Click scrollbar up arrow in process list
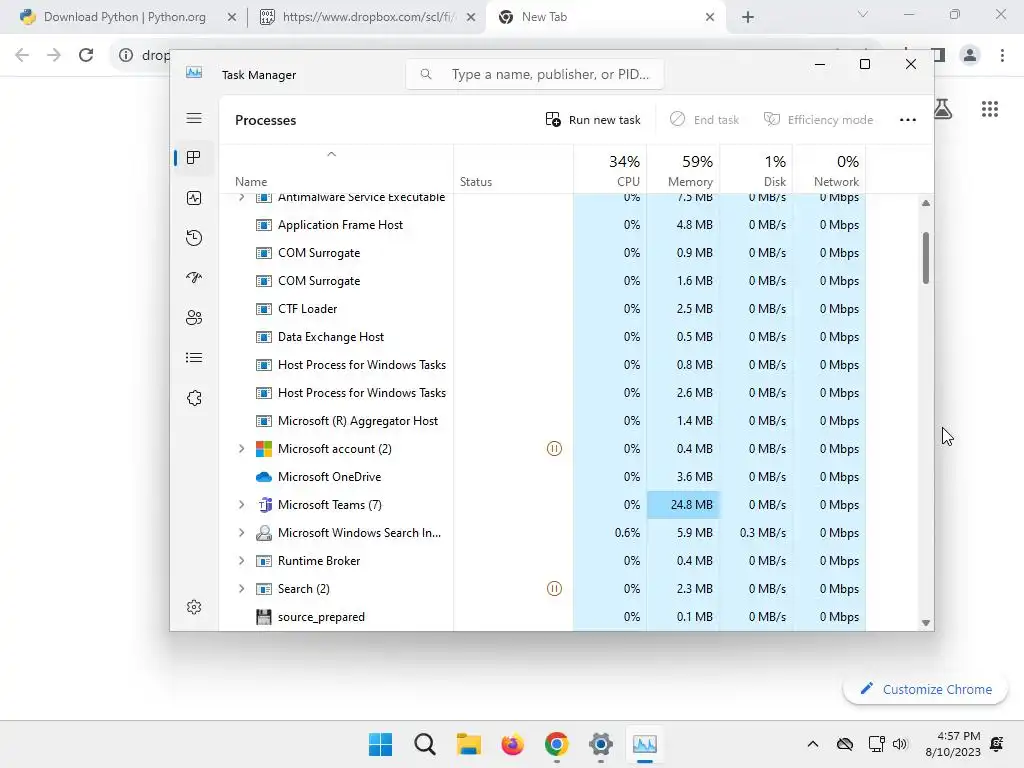This screenshot has height=768, width=1024. pos(925,203)
